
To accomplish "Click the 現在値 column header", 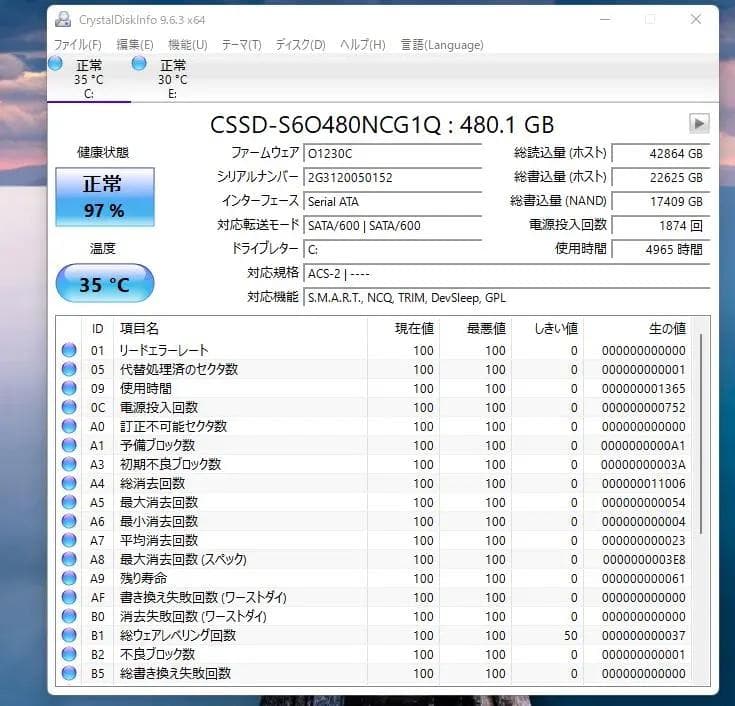I will click(x=403, y=328).
